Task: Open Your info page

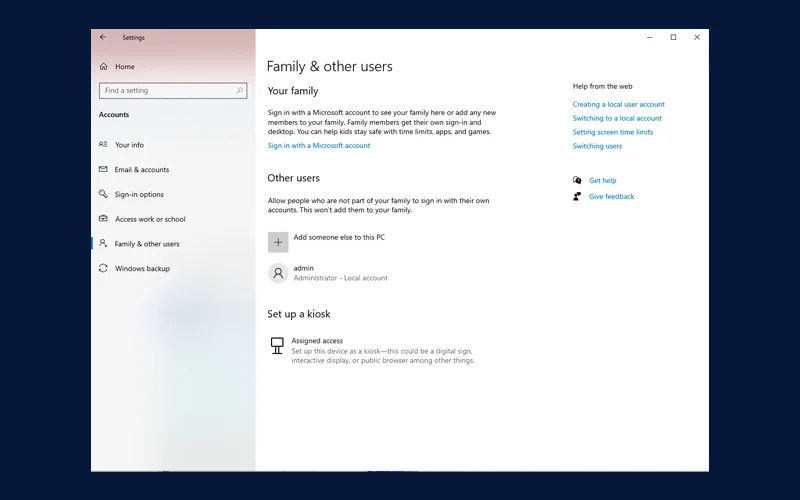Action: 130,145
